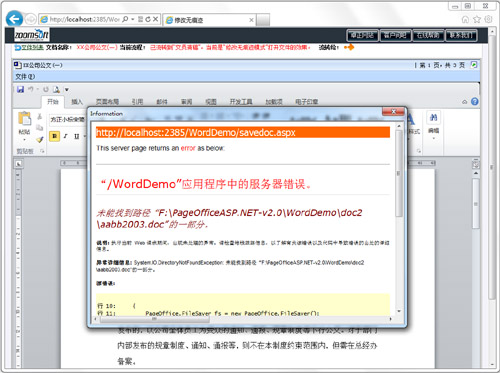Viewport: 500px width, 373px height.
Task: Select the 视图 ribbon tab
Action: tap(211, 102)
